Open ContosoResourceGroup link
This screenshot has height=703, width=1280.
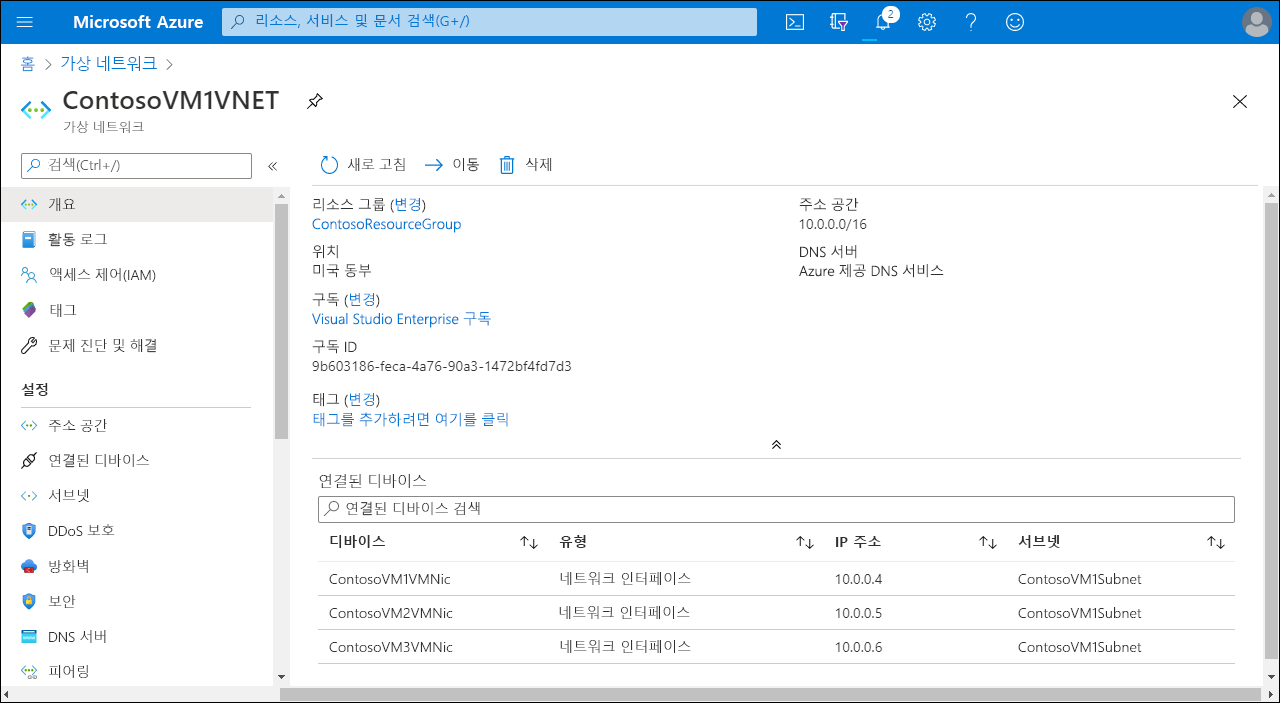coord(387,224)
